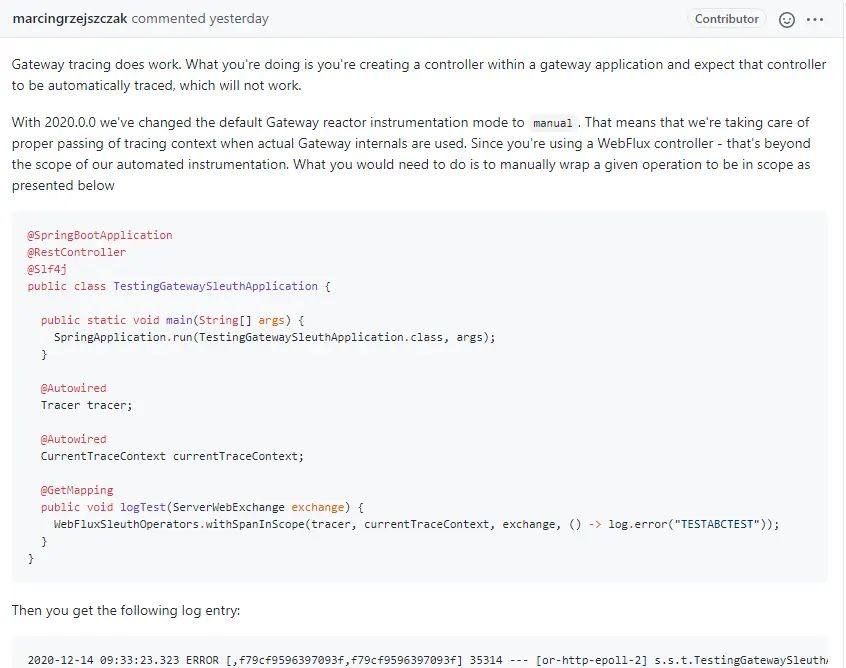
Task: Open the emoji reaction picker
Action: coord(787,19)
